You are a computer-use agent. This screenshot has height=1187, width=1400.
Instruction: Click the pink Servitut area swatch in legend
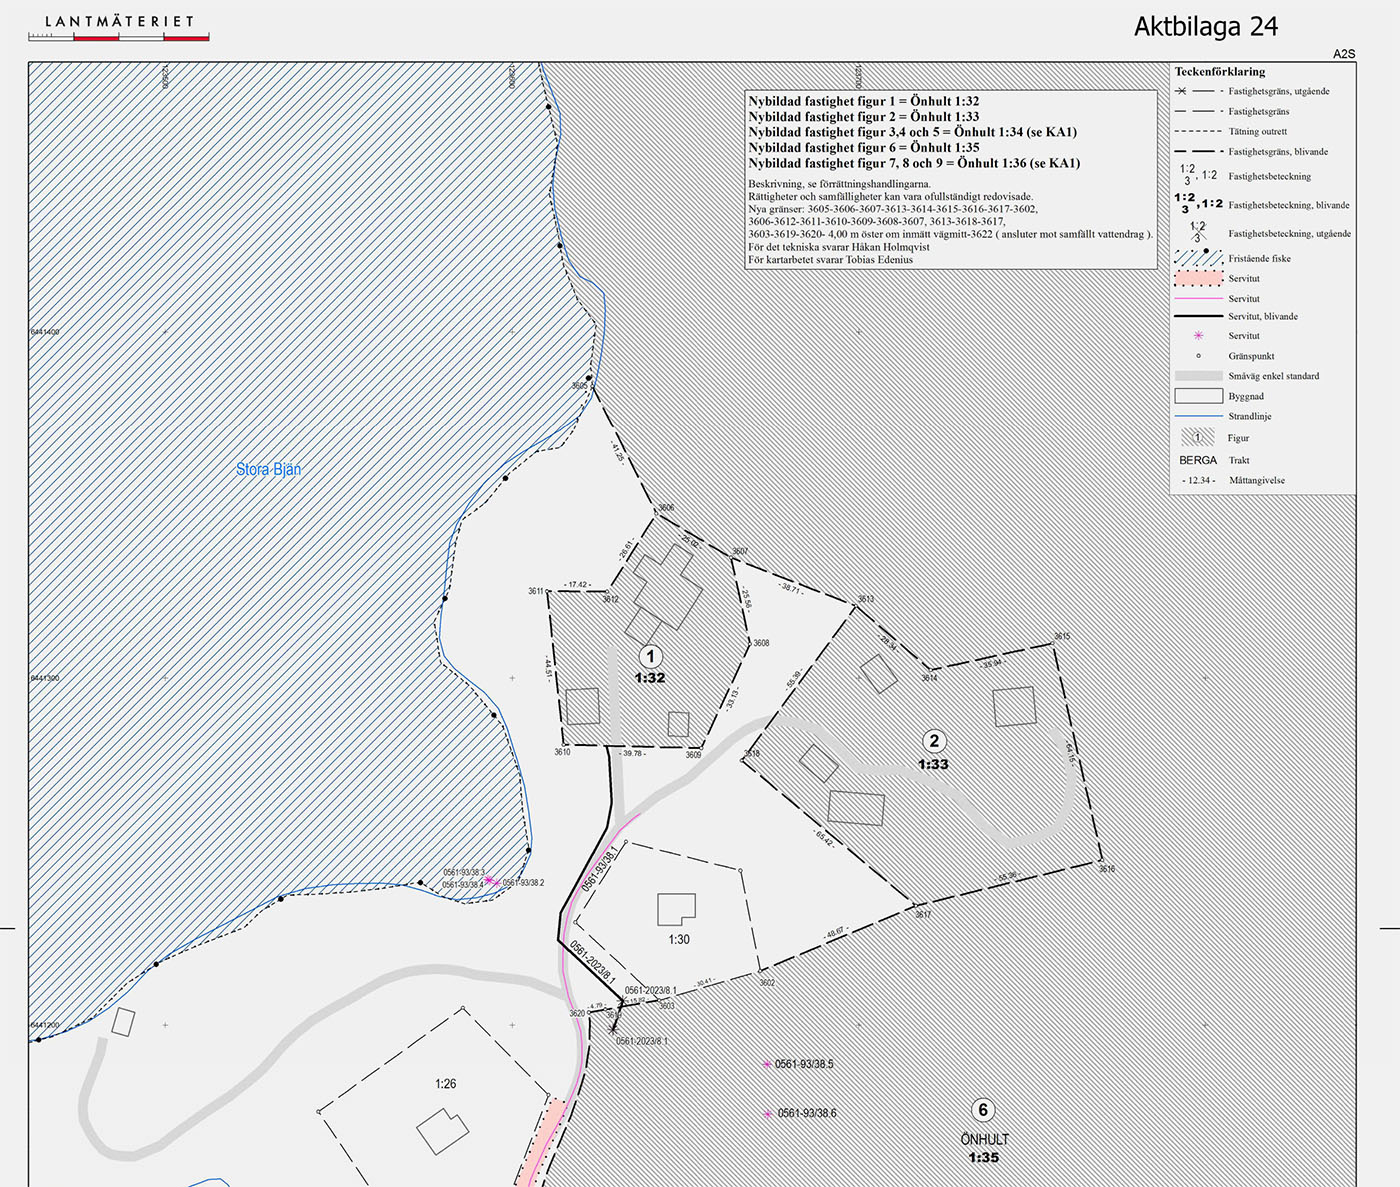coord(1198,278)
